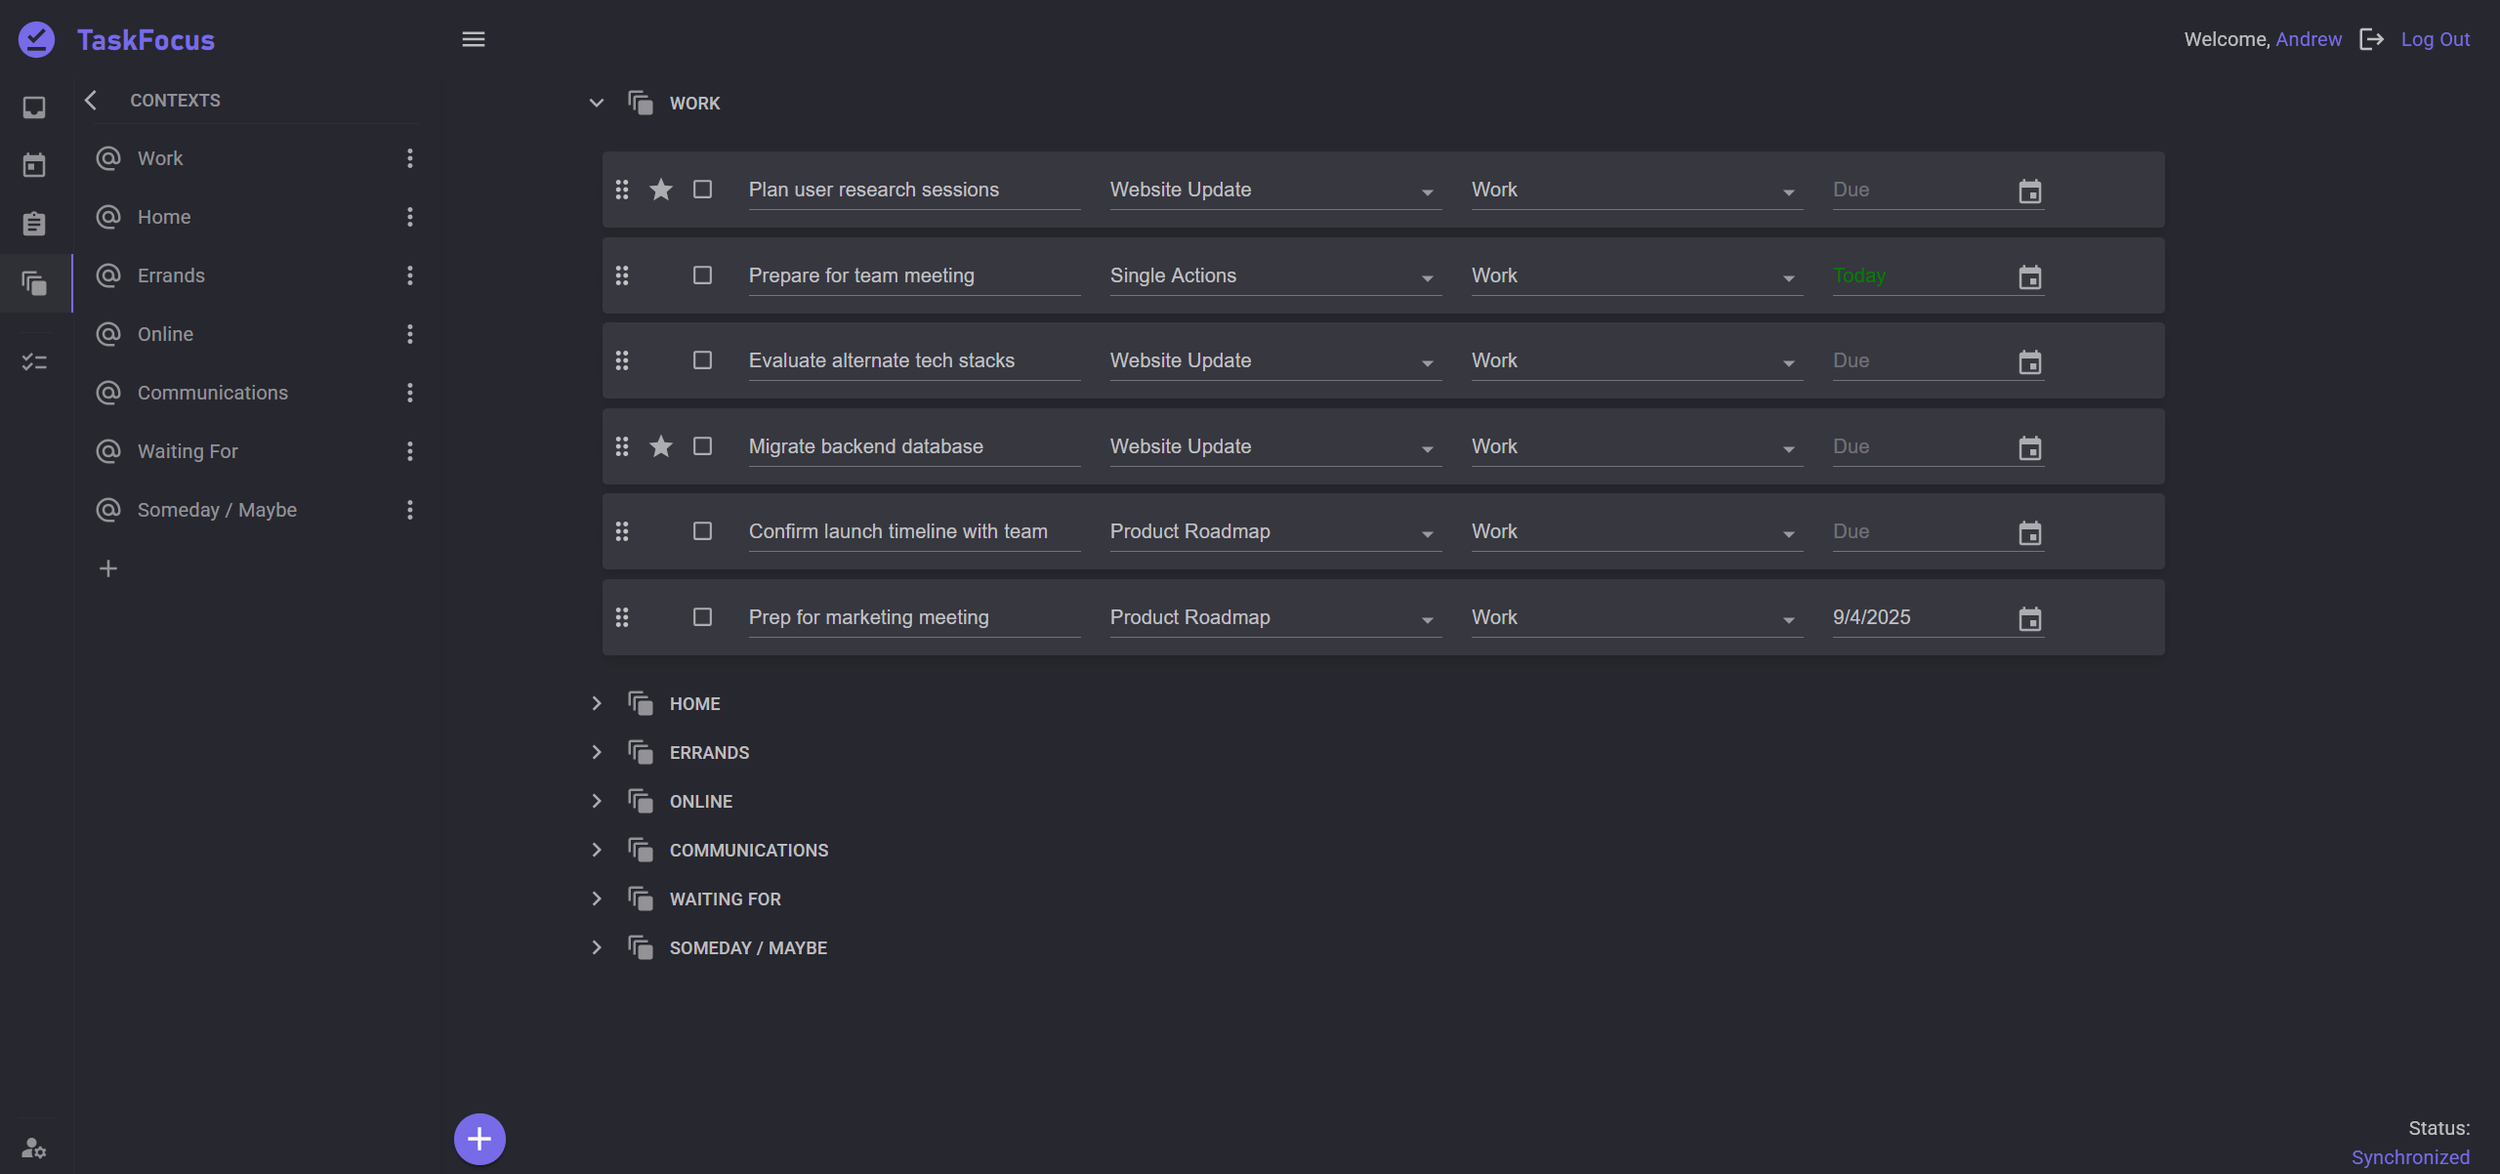
Task: Add a new context with plus button
Action: (108, 569)
